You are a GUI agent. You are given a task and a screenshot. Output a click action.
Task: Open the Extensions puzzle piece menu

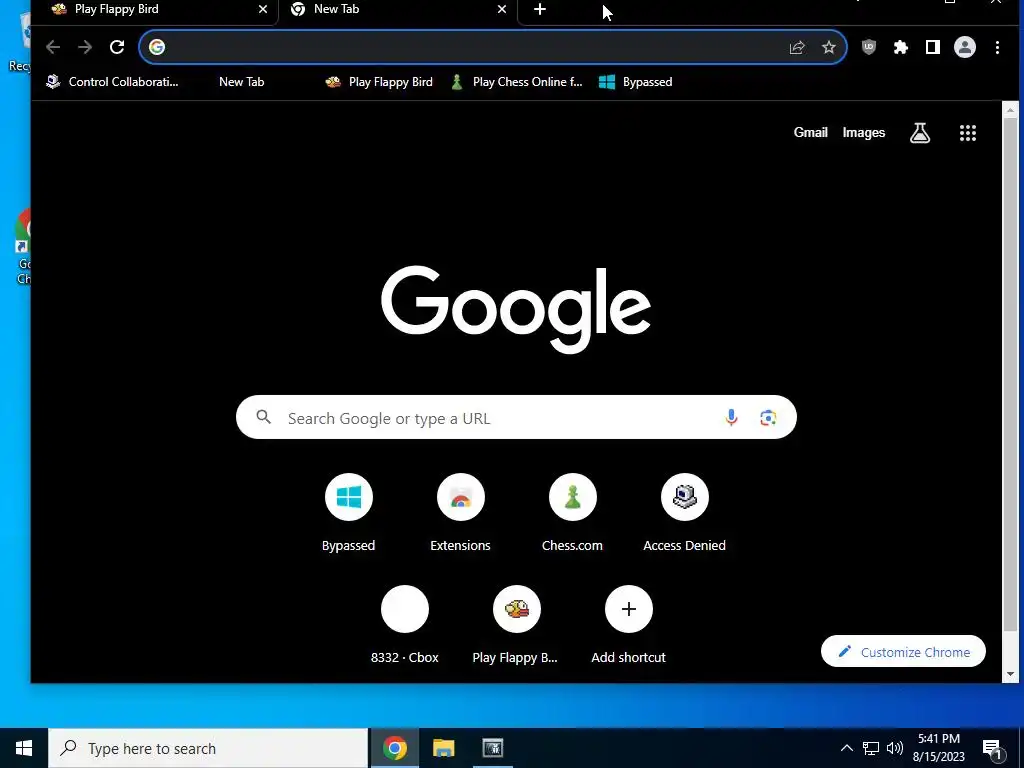[x=901, y=47]
